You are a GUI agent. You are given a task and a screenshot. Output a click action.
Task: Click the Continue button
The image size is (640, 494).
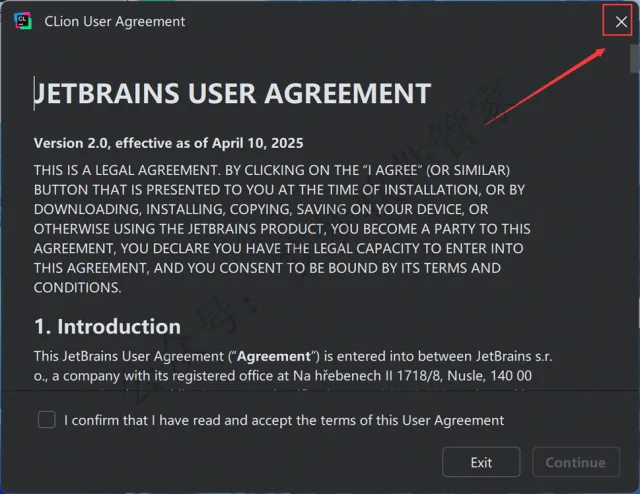click(576, 462)
